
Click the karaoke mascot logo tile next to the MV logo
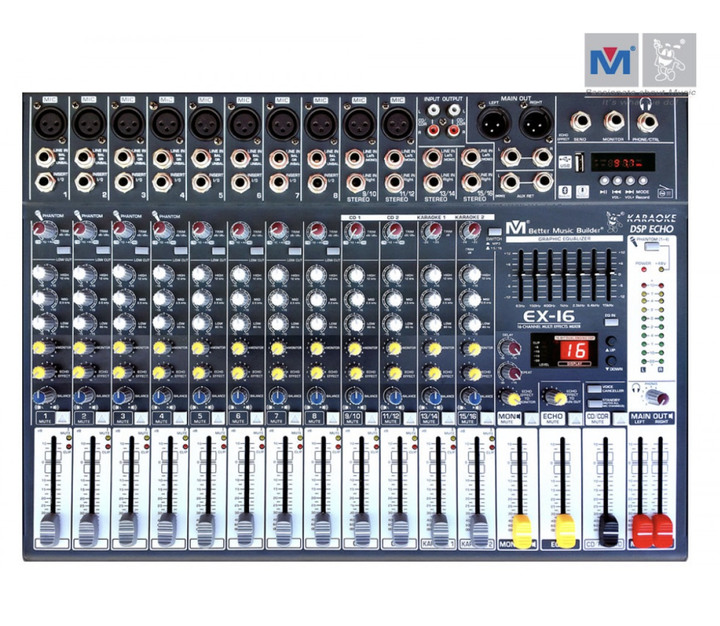(669, 60)
